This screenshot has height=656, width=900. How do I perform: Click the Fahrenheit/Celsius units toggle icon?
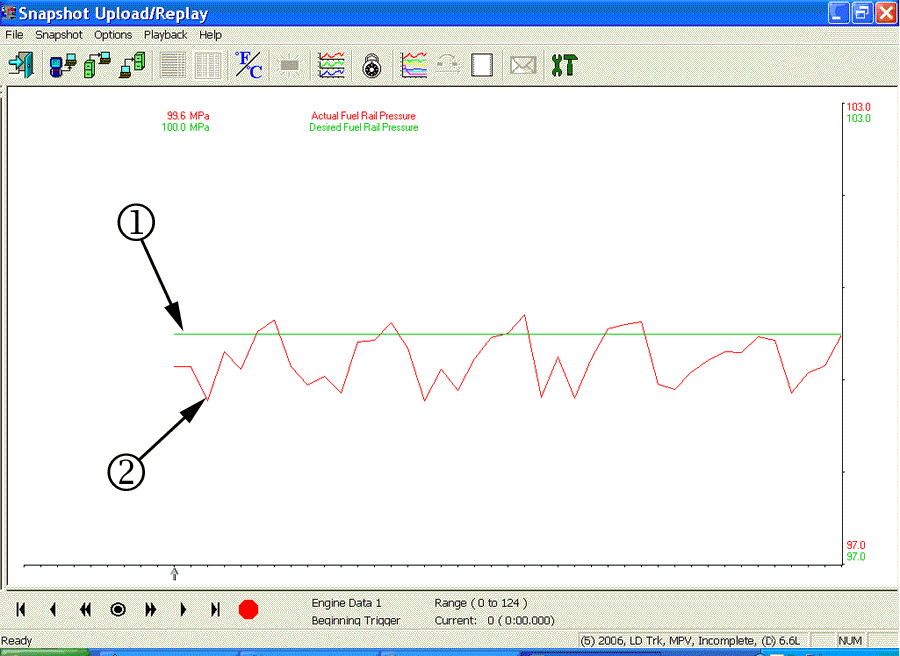coord(247,65)
